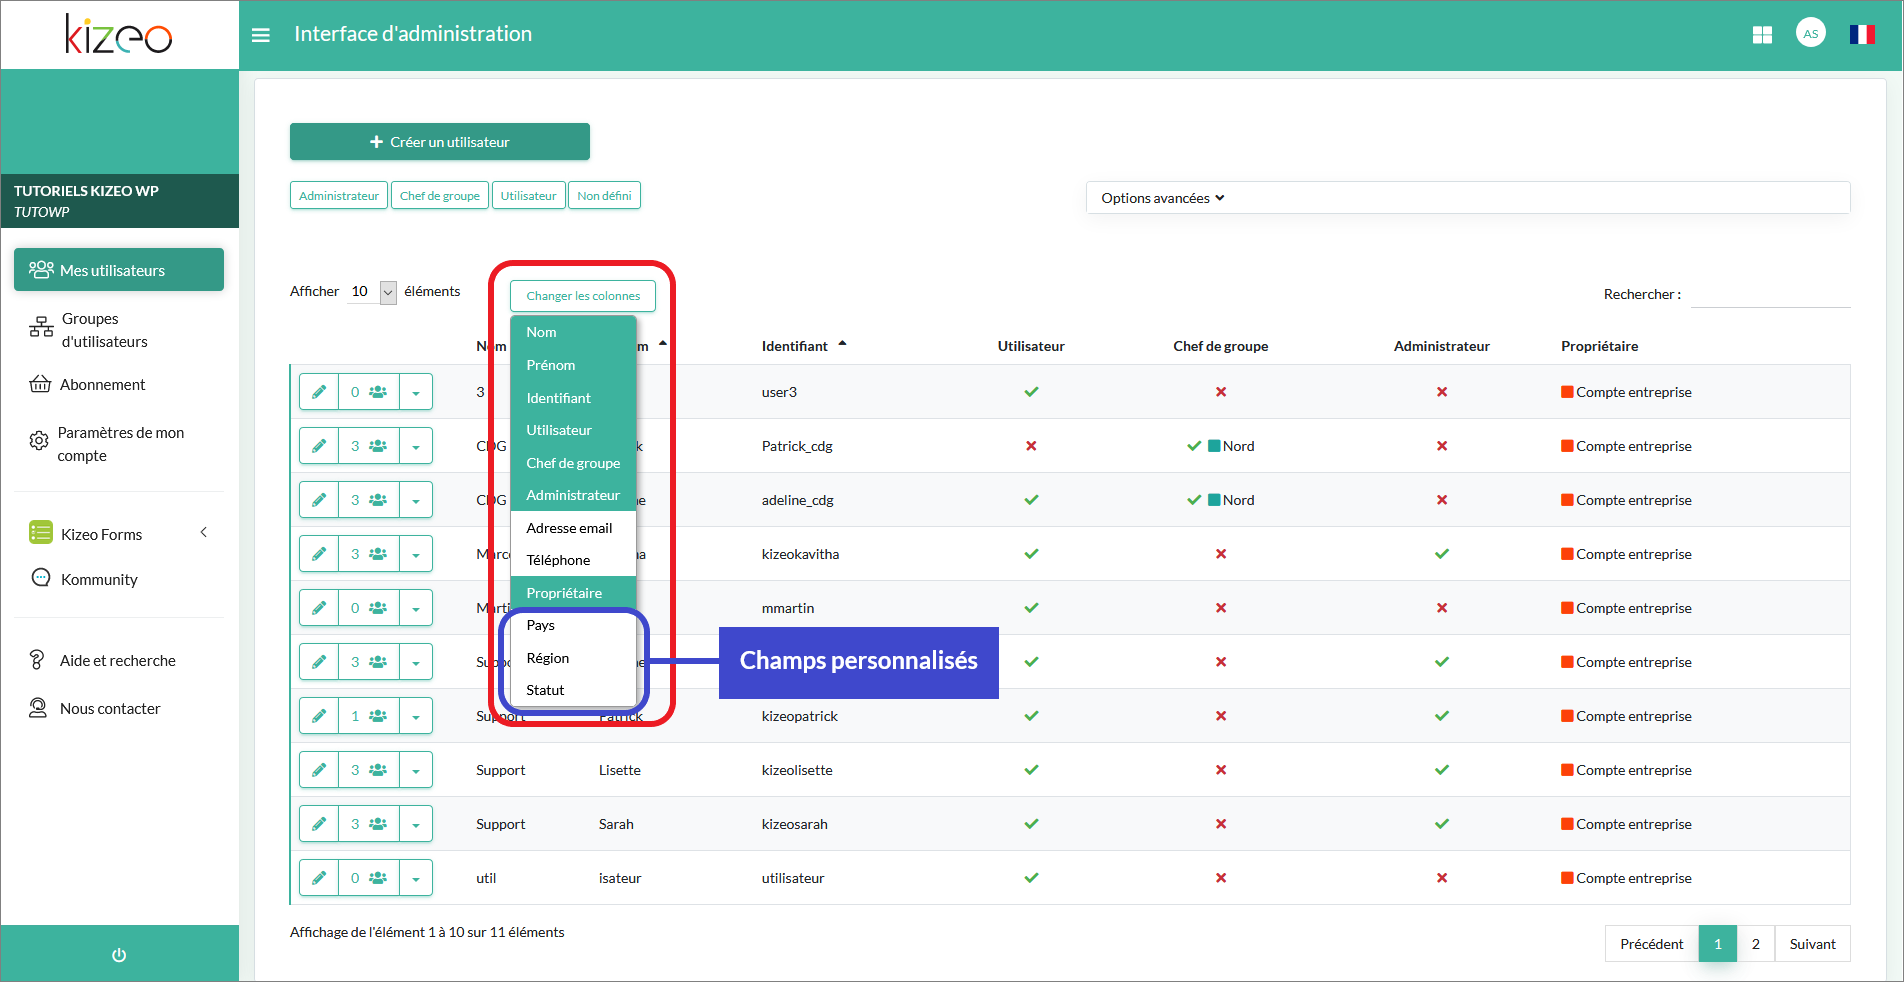This screenshot has height=982, width=1904.
Task: Toggle Prénom column visibility
Action: pyautogui.click(x=573, y=365)
